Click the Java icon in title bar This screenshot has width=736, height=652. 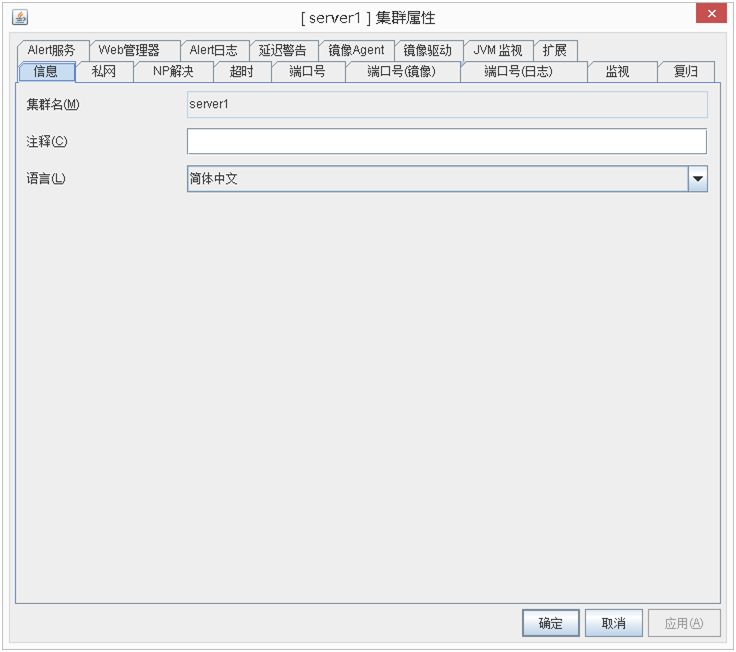(20, 17)
